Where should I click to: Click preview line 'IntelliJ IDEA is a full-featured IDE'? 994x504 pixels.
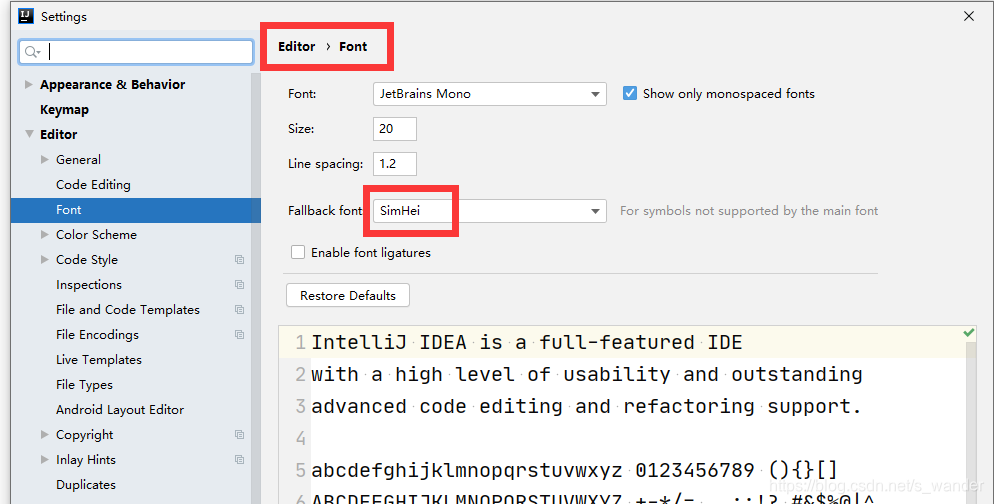point(526,342)
